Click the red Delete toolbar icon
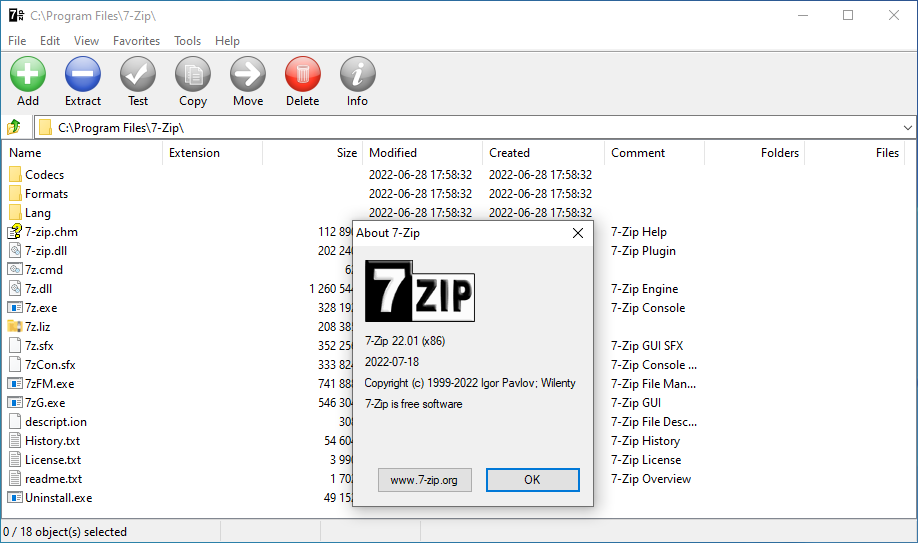The width and height of the screenshot is (918, 543). [303, 74]
